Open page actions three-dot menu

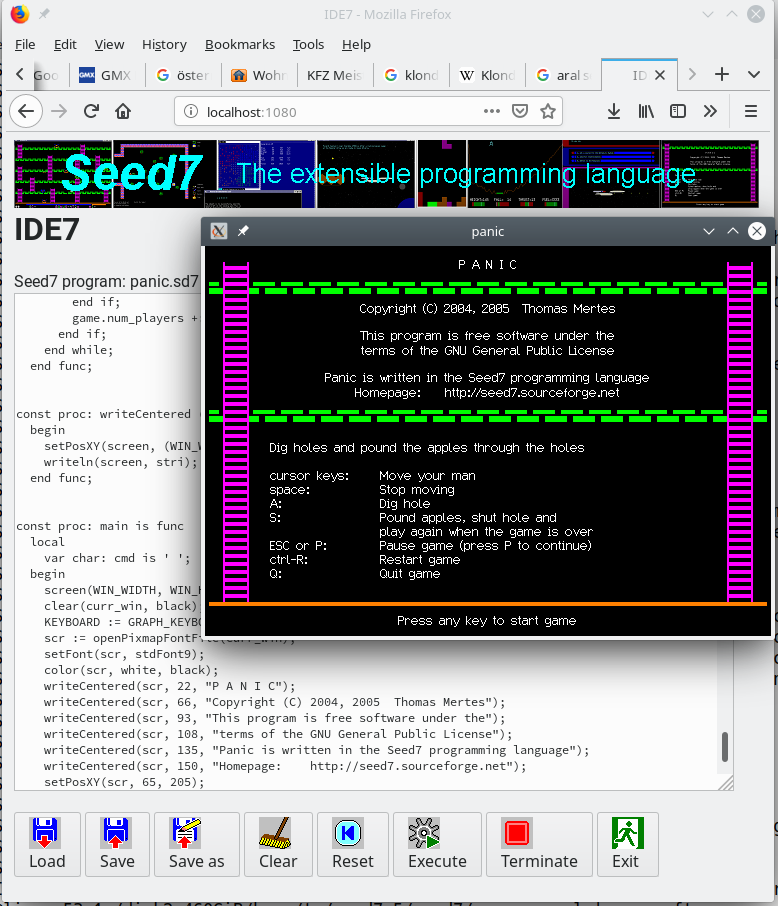pos(492,111)
